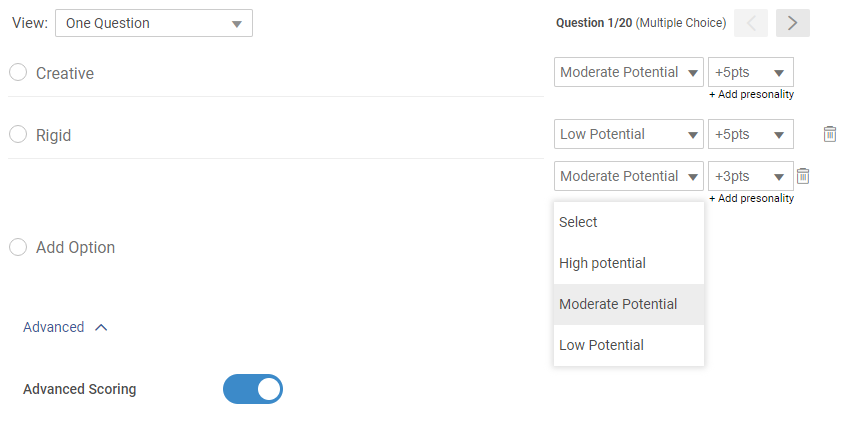This screenshot has width=860, height=431.
Task: Turn off the Advanced Scoring toggle
Action: pos(253,389)
